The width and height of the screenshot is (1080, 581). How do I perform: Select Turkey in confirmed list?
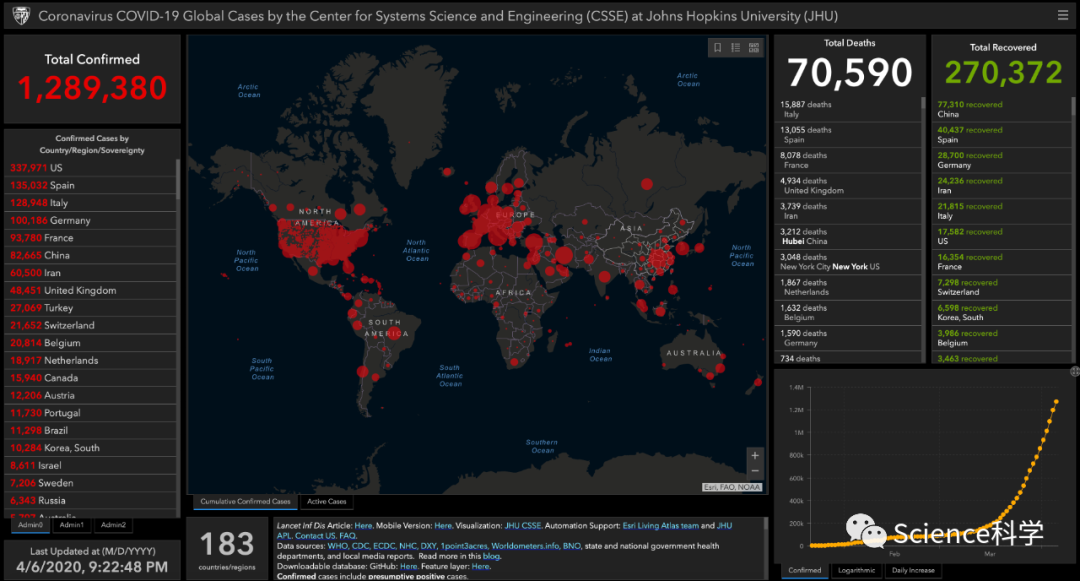pos(91,308)
